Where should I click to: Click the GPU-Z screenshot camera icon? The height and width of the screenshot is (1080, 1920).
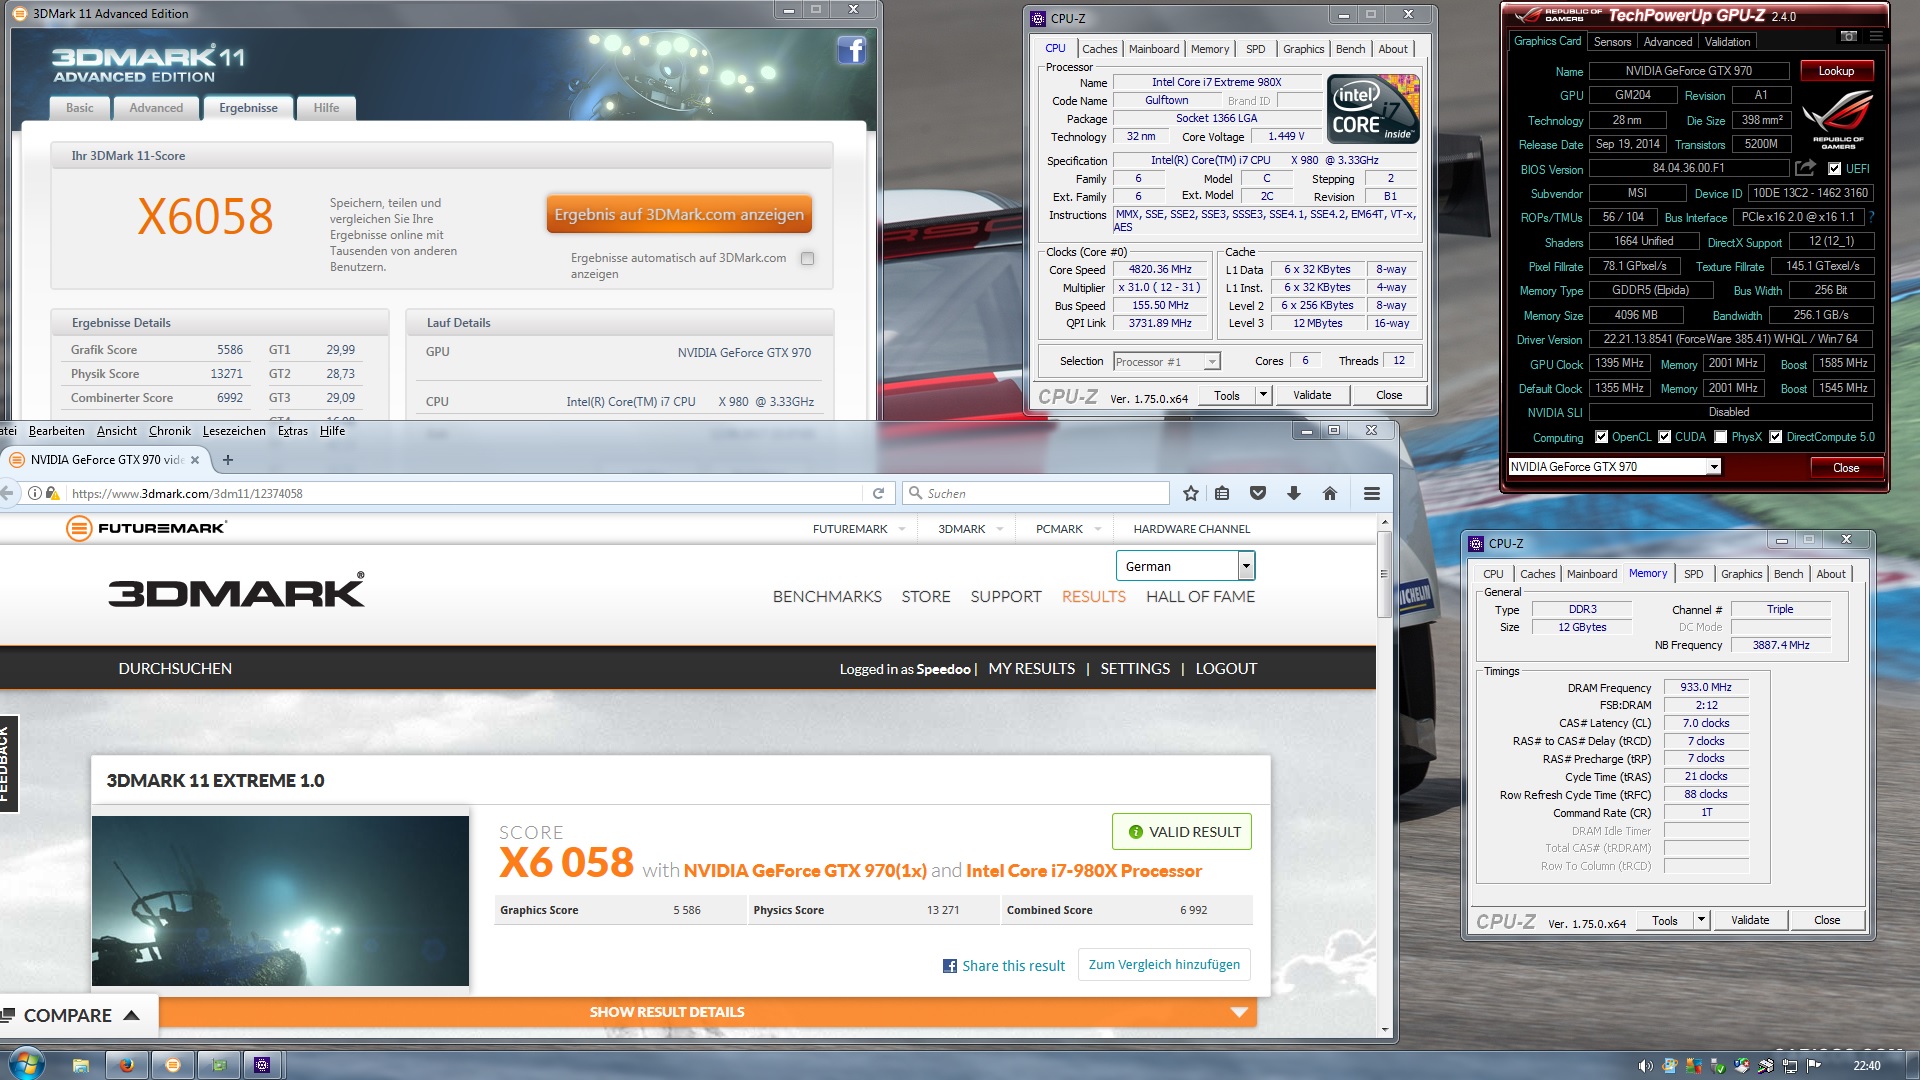(1848, 36)
